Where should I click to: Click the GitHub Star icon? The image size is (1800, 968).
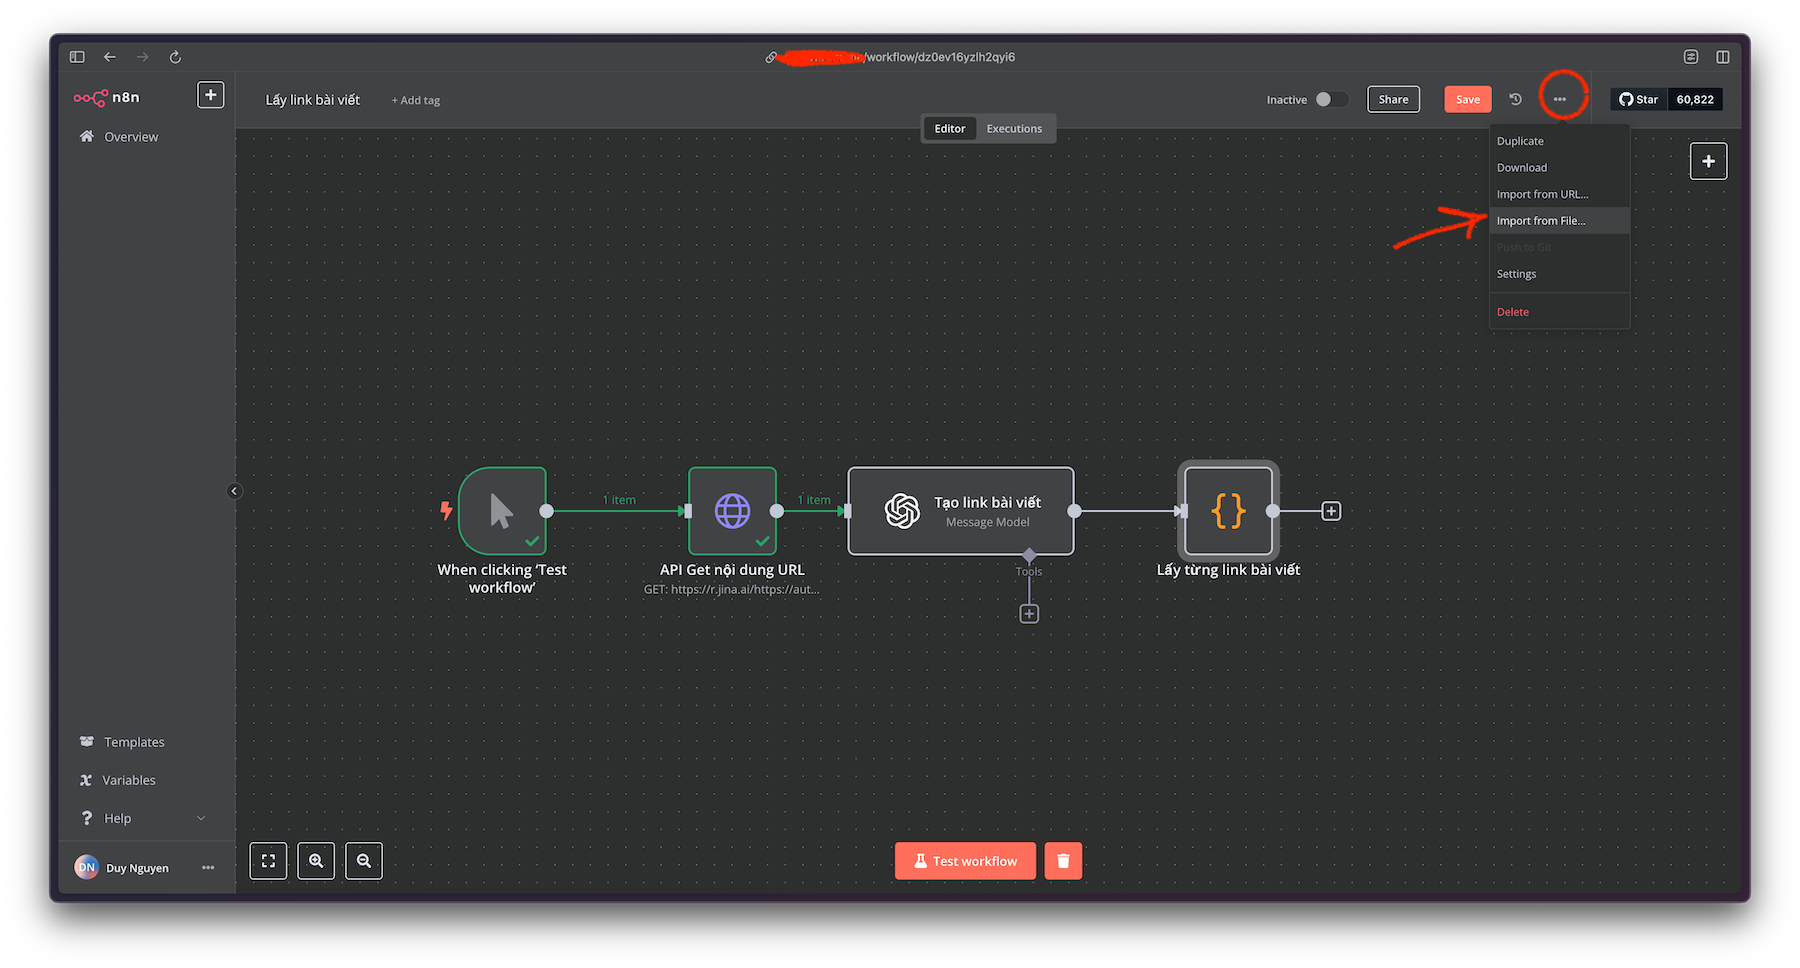coord(1624,99)
